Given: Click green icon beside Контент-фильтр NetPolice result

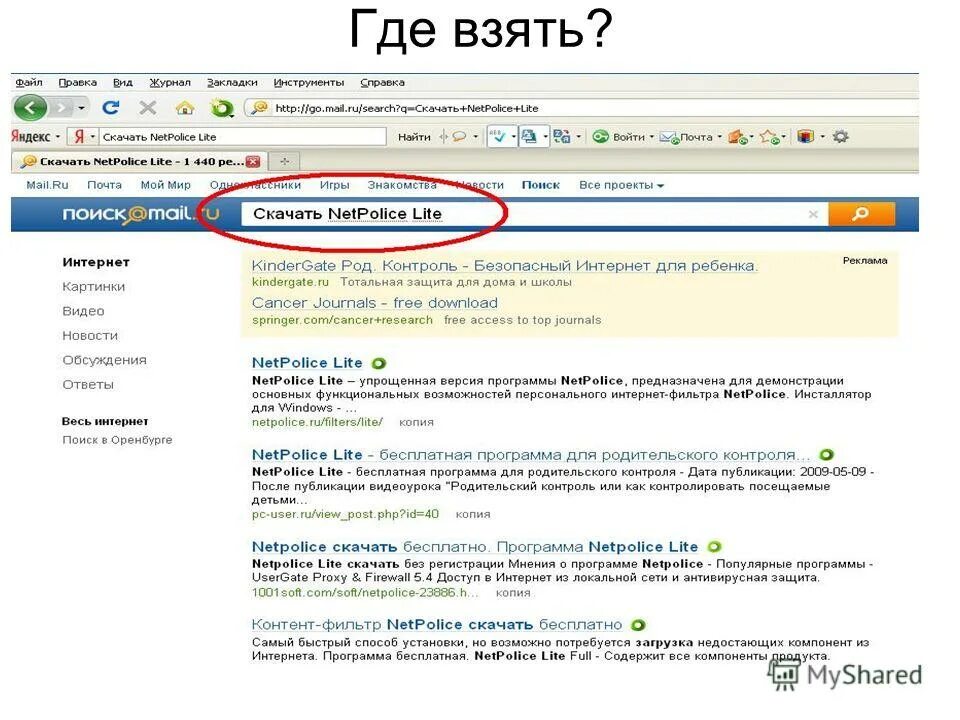Looking at the screenshot, I should point(639,625).
